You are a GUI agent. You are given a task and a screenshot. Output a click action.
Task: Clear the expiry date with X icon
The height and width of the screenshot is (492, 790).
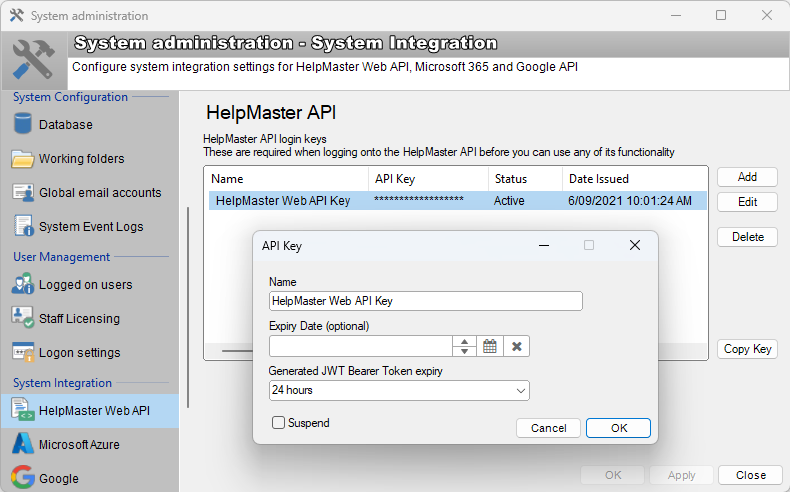click(516, 346)
